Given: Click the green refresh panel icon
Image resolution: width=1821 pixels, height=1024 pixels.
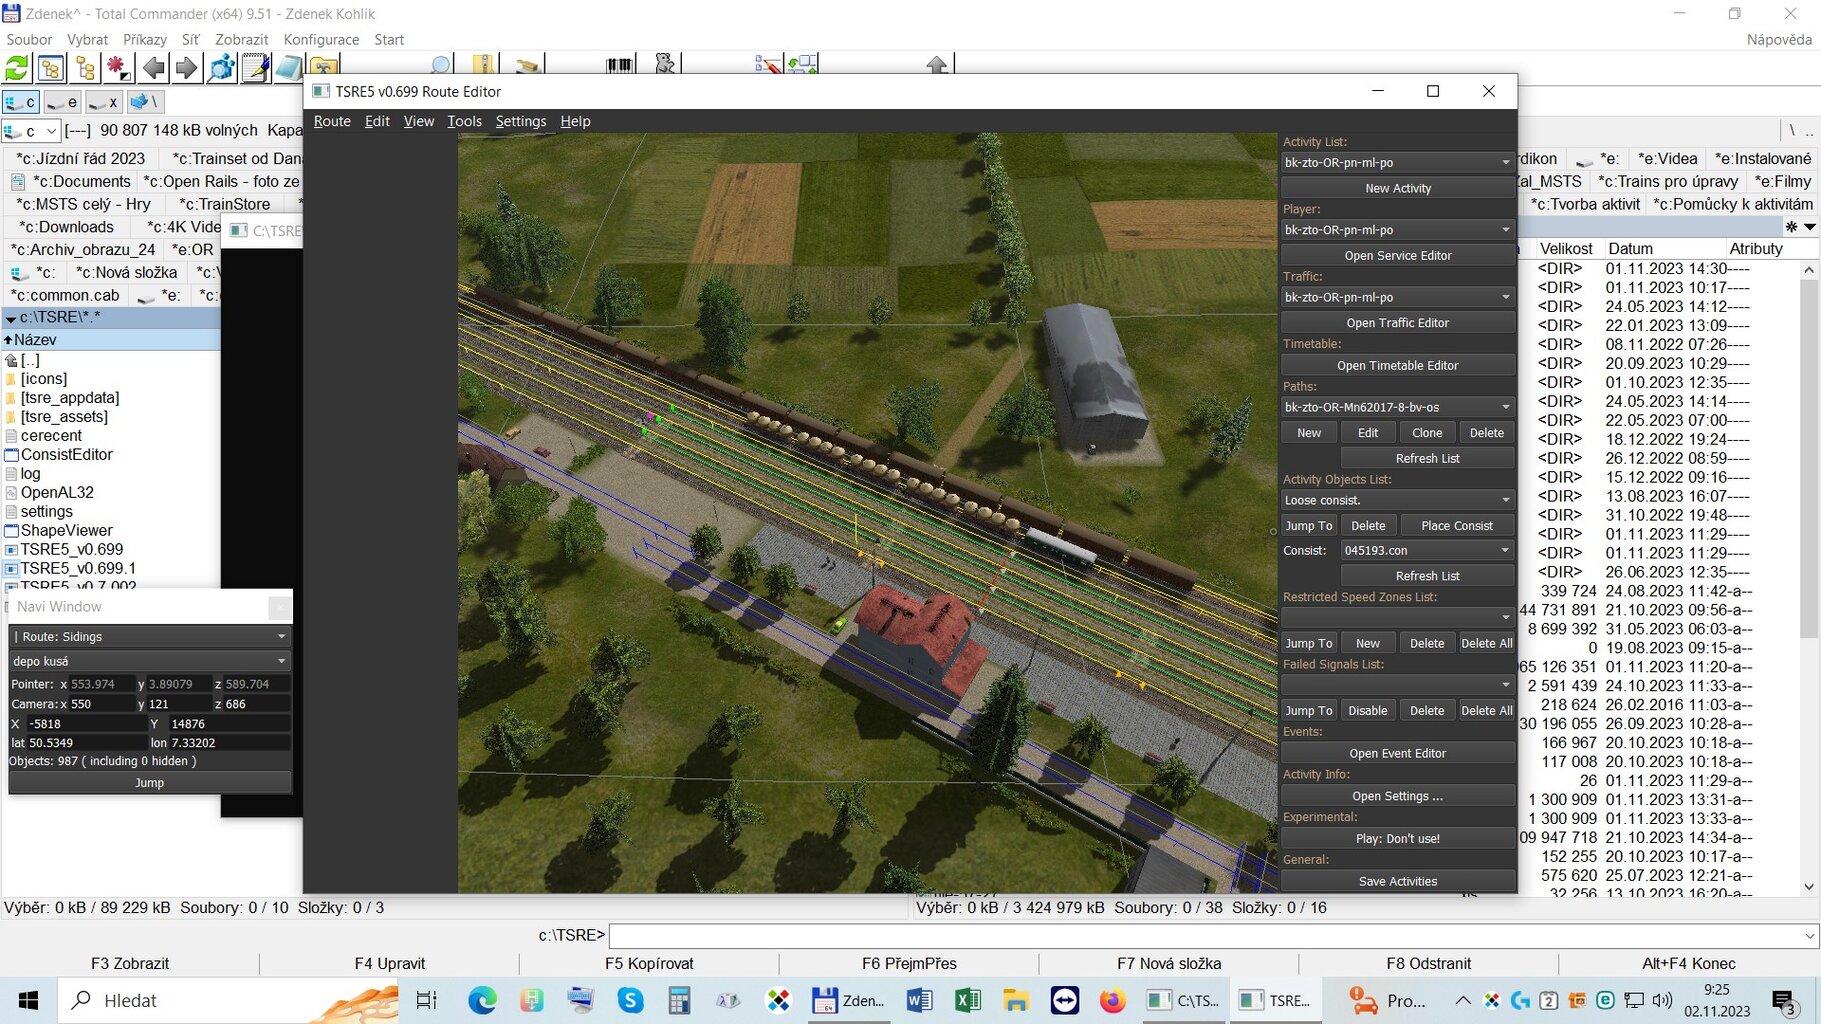Looking at the screenshot, I should point(17,68).
